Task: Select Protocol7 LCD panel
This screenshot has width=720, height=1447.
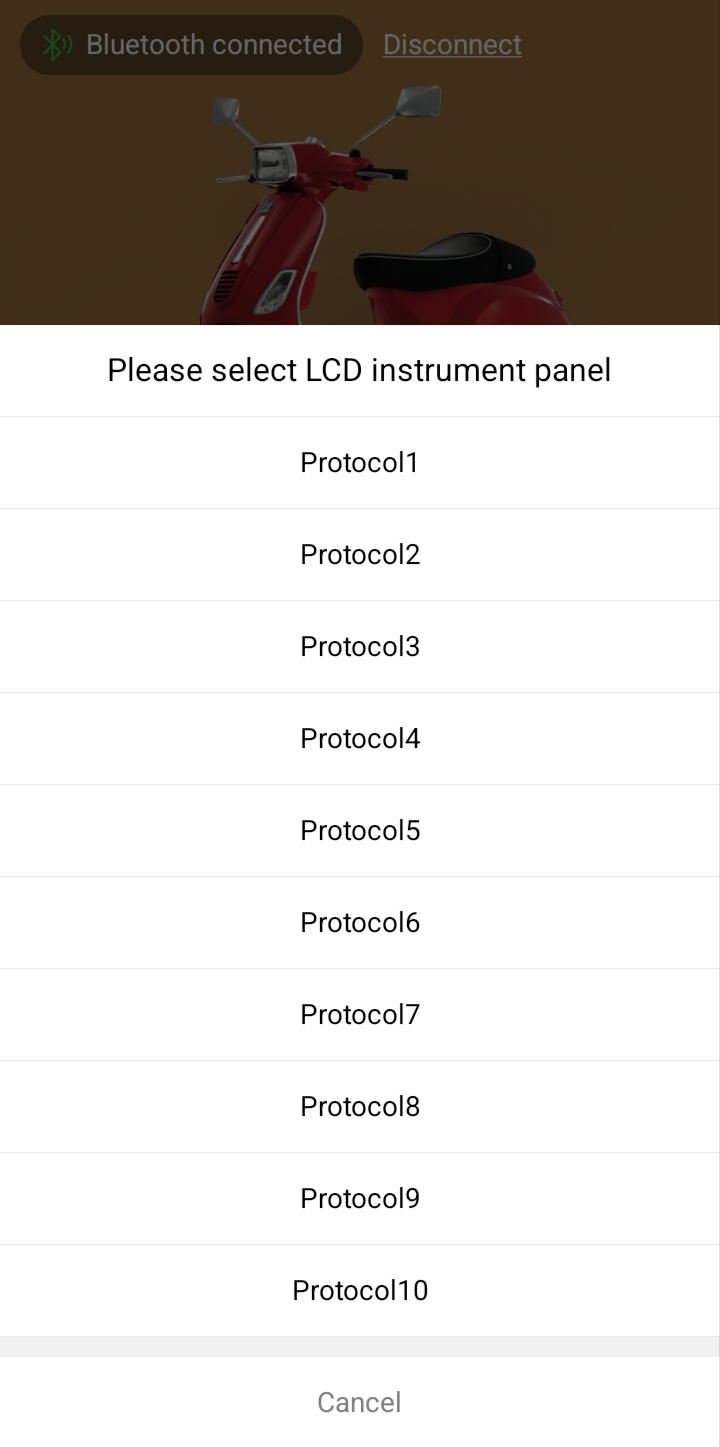Action: [x=360, y=1015]
